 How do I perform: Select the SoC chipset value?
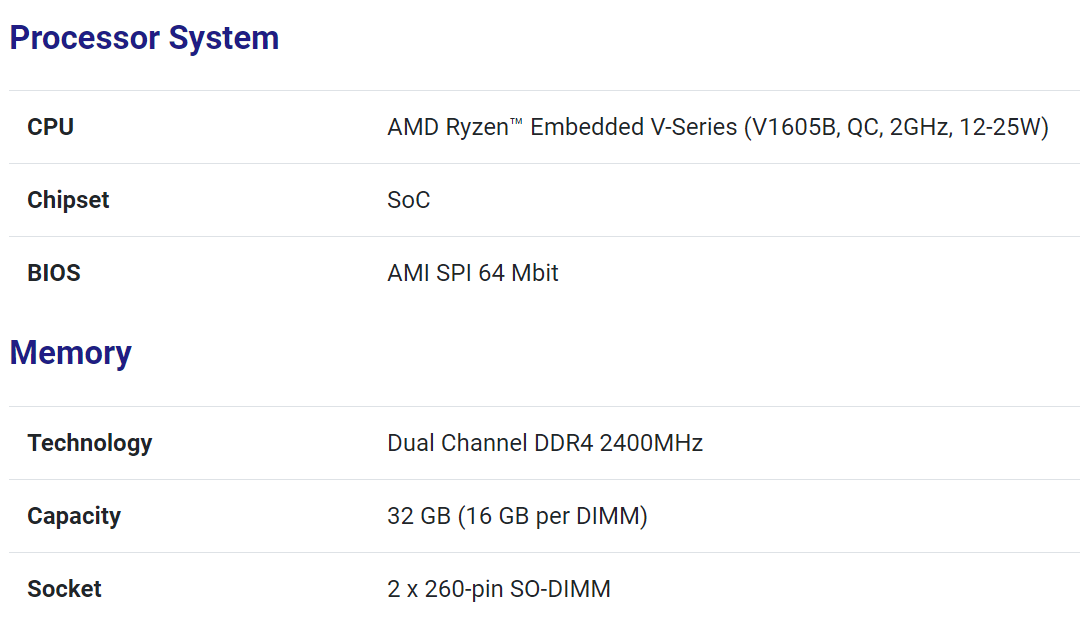point(408,200)
